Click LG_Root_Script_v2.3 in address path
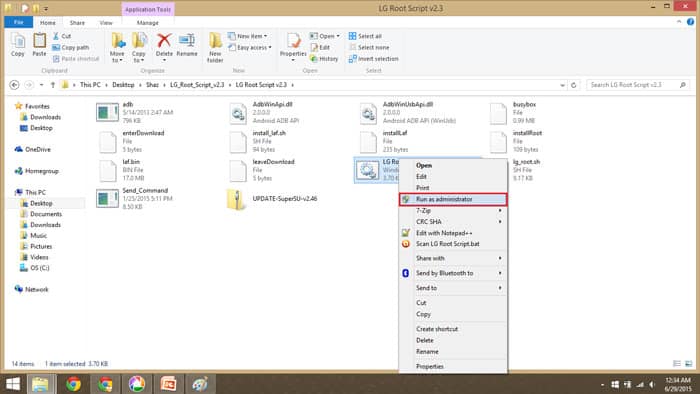 [x=197, y=85]
